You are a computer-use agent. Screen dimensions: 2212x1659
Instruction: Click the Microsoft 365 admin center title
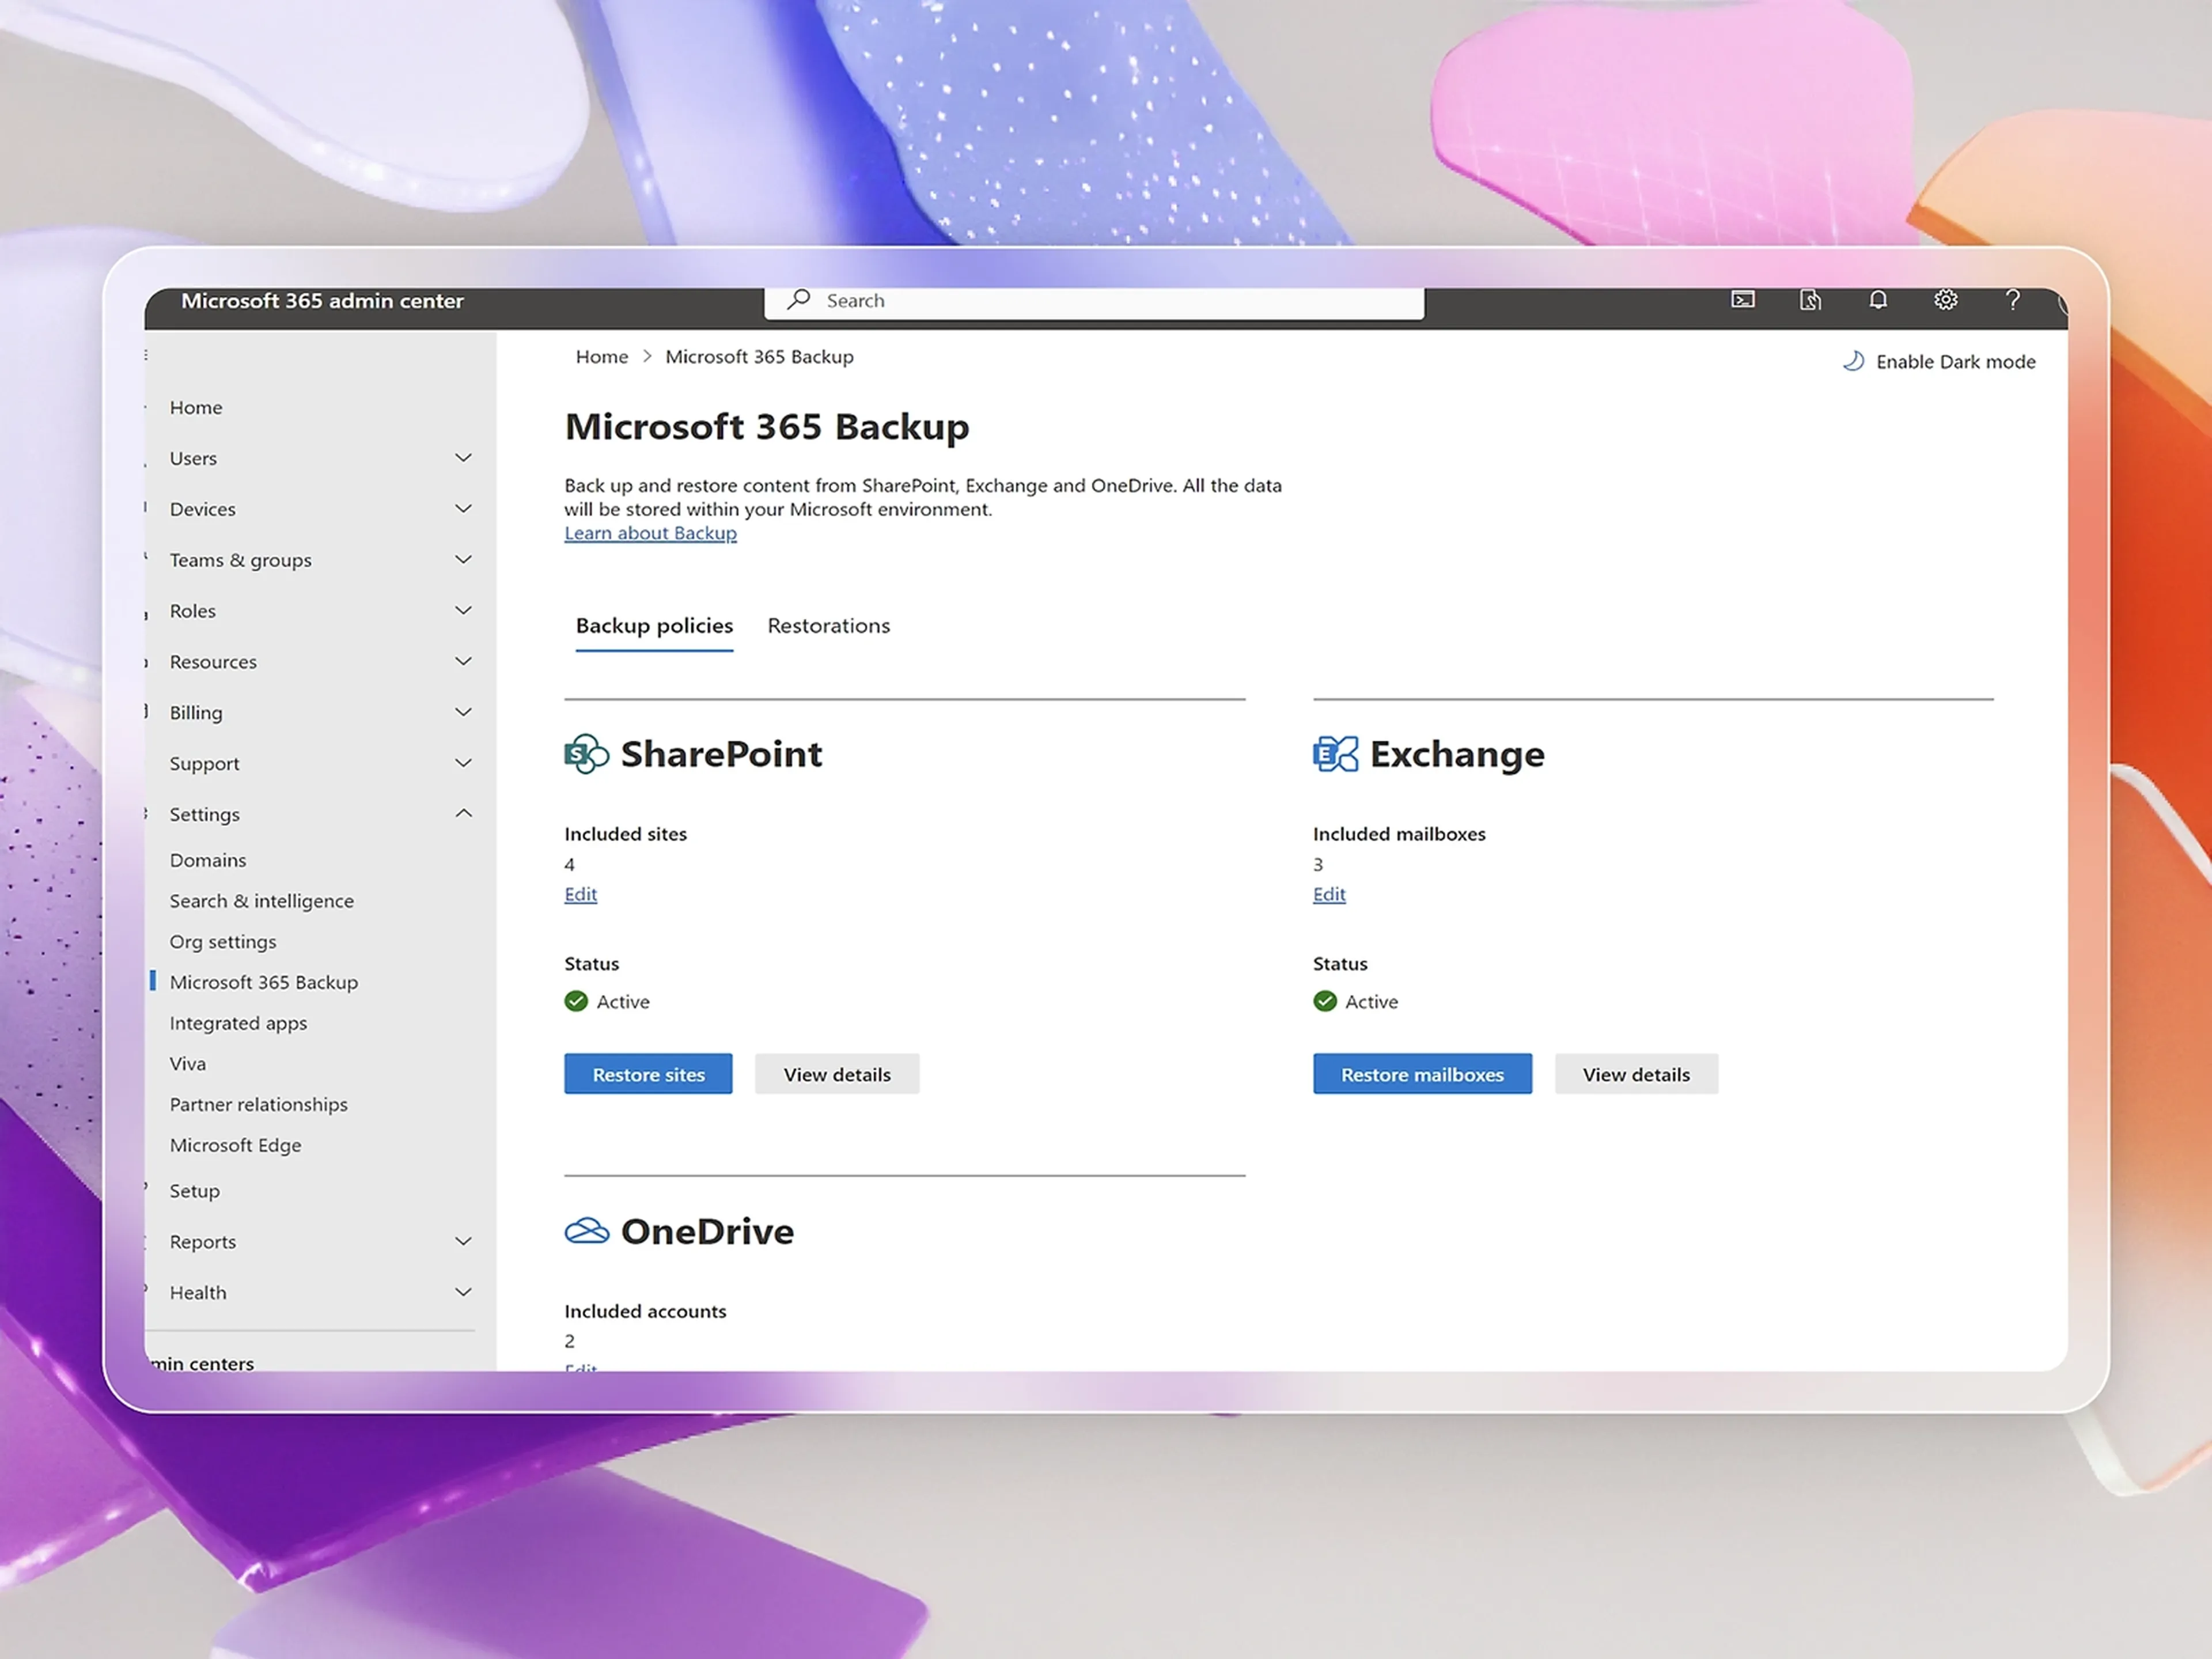pyautogui.click(x=322, y=301)
